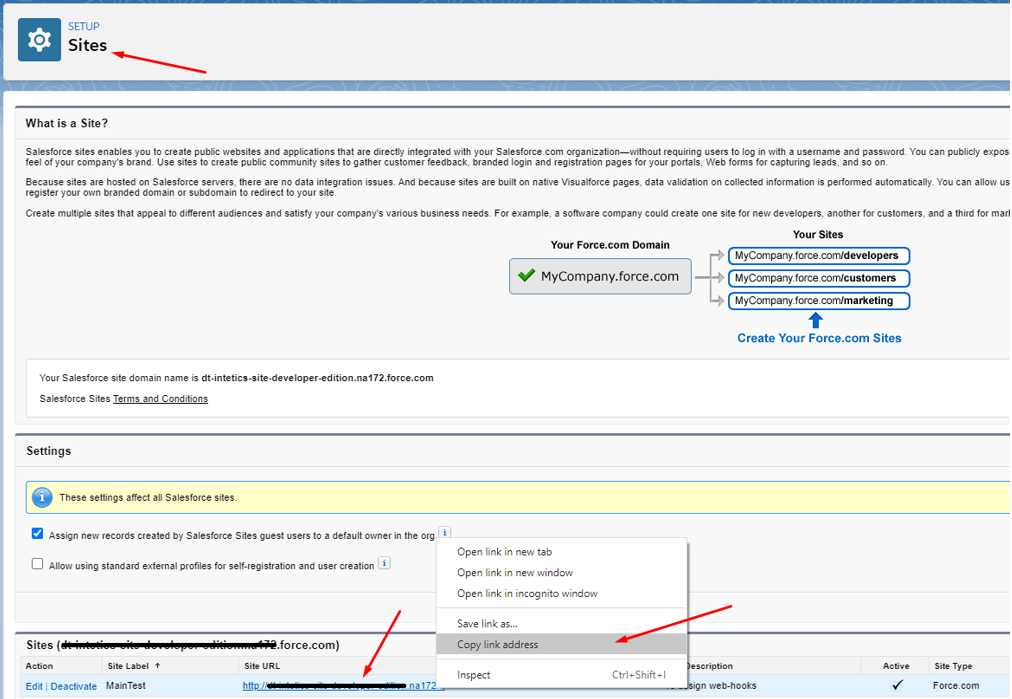This screenshot has height=699, width=1012.
Task: Click Create Your Force.com Sites link
Action: pos(819,338)
